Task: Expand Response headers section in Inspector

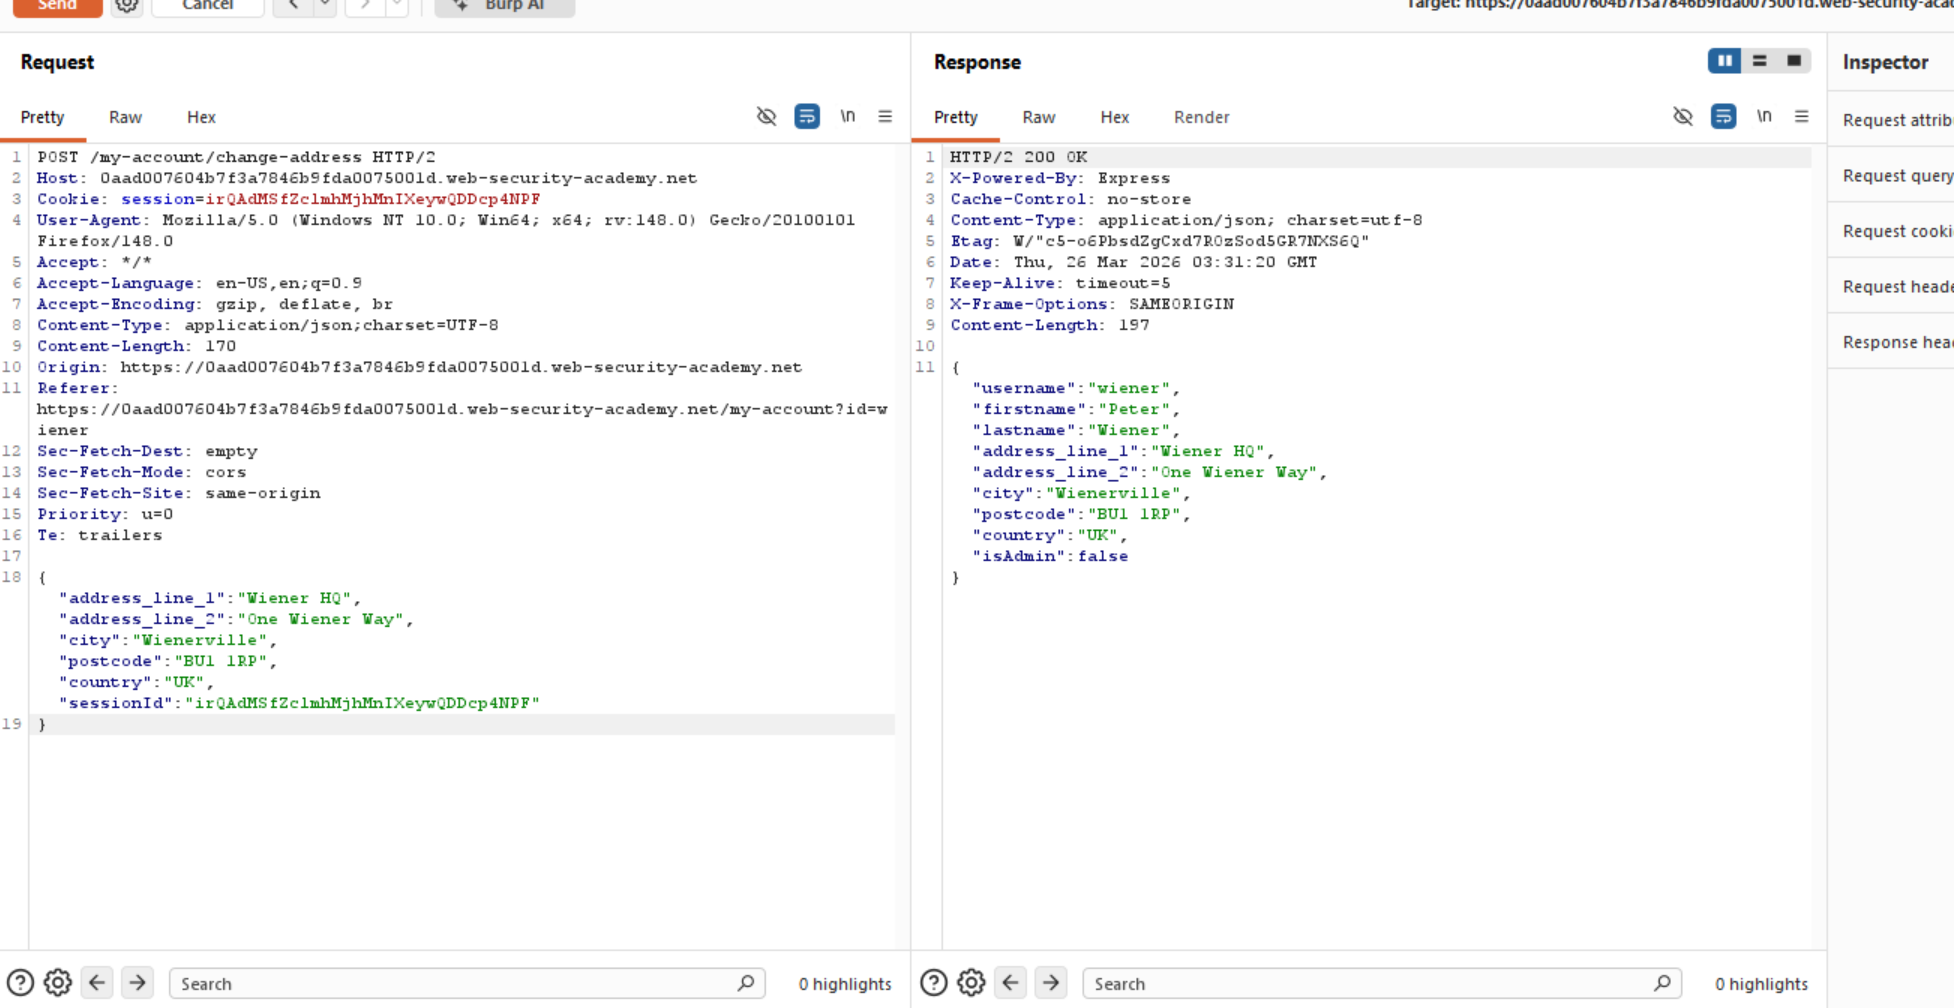Action: [x=1892, y=342]
